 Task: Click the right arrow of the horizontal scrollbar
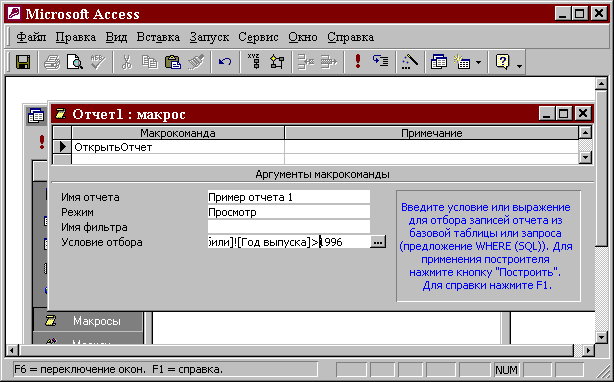[588, 350]
